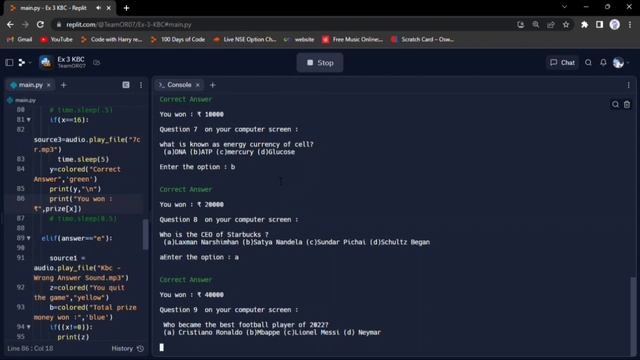640x360 pixels.
Task: Toggle the editor pane layout icon
Action: [126, 85]
